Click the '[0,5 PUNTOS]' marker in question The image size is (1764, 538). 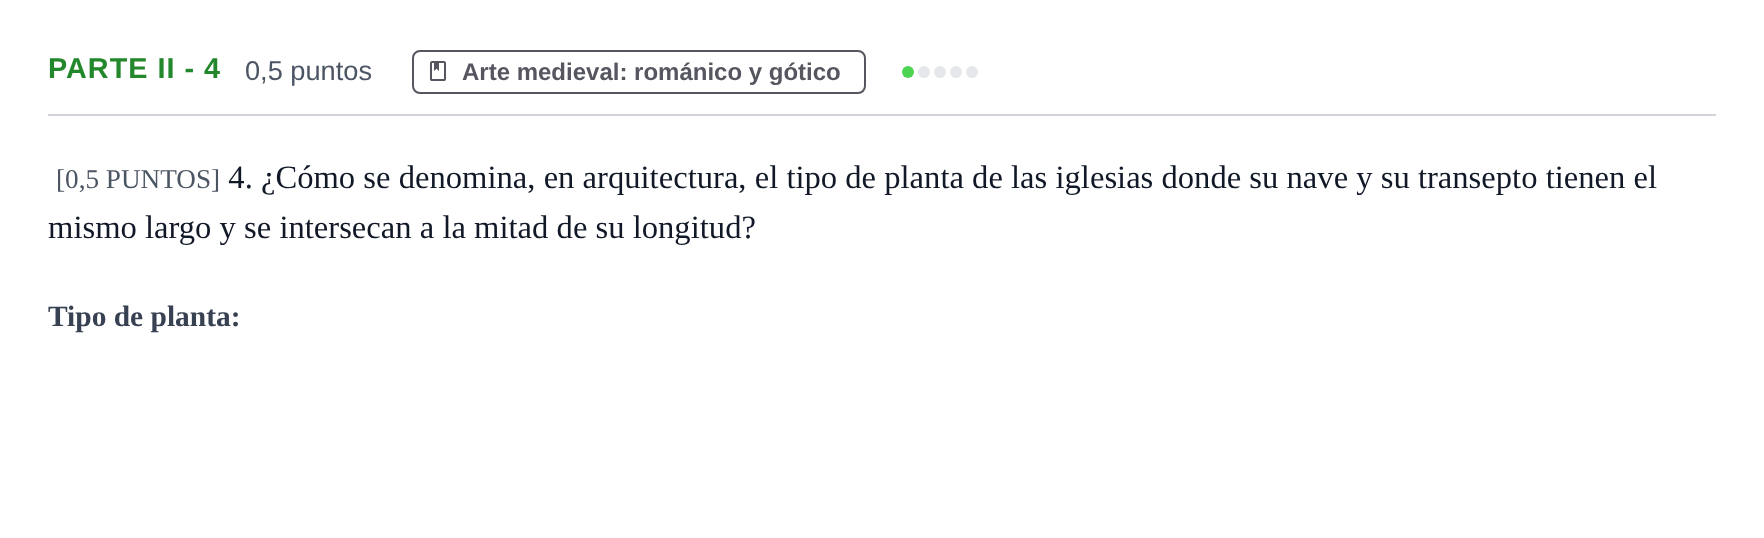click(138, 179)
